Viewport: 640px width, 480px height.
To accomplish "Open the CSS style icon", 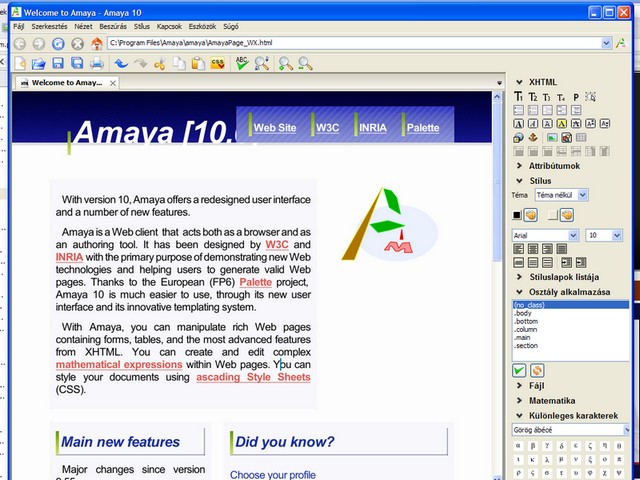I will tap(218, 63).
